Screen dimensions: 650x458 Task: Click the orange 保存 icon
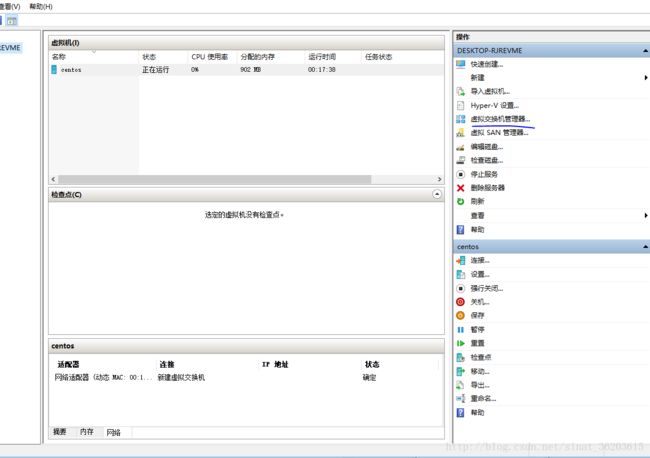tap(461, 315)
